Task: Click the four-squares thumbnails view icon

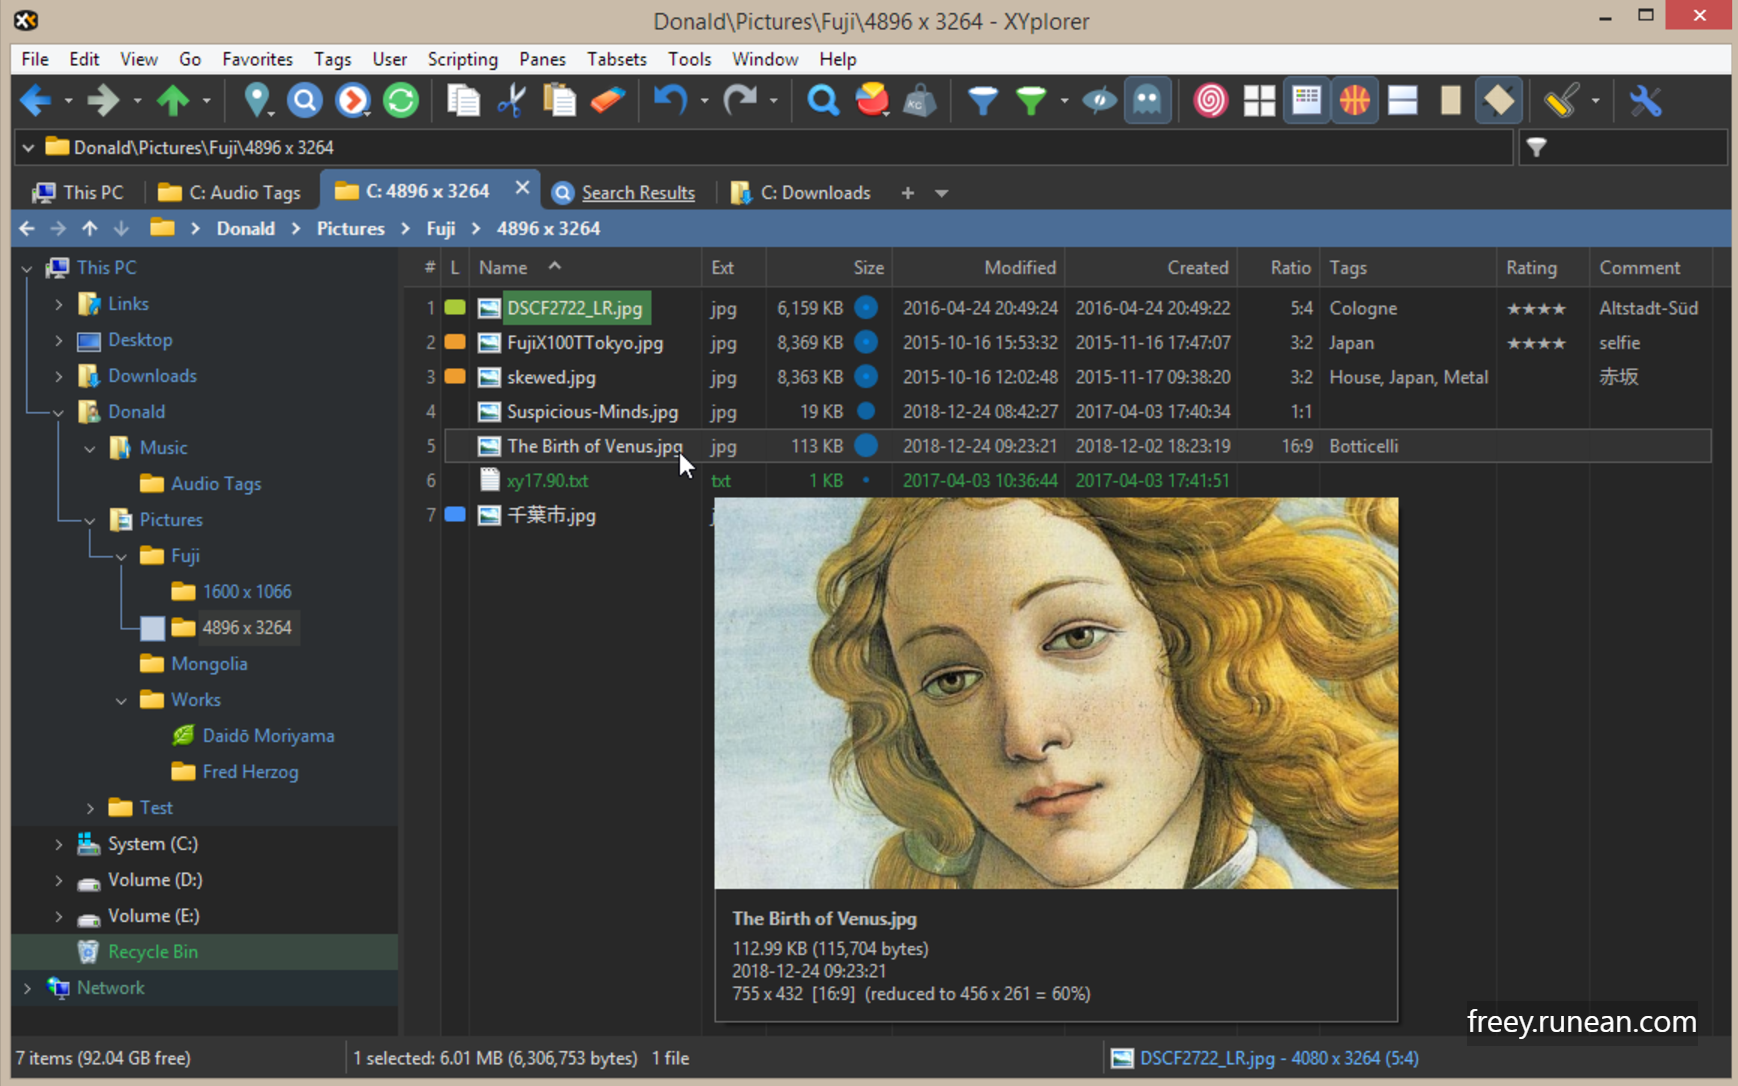Action: (1259, 100)
